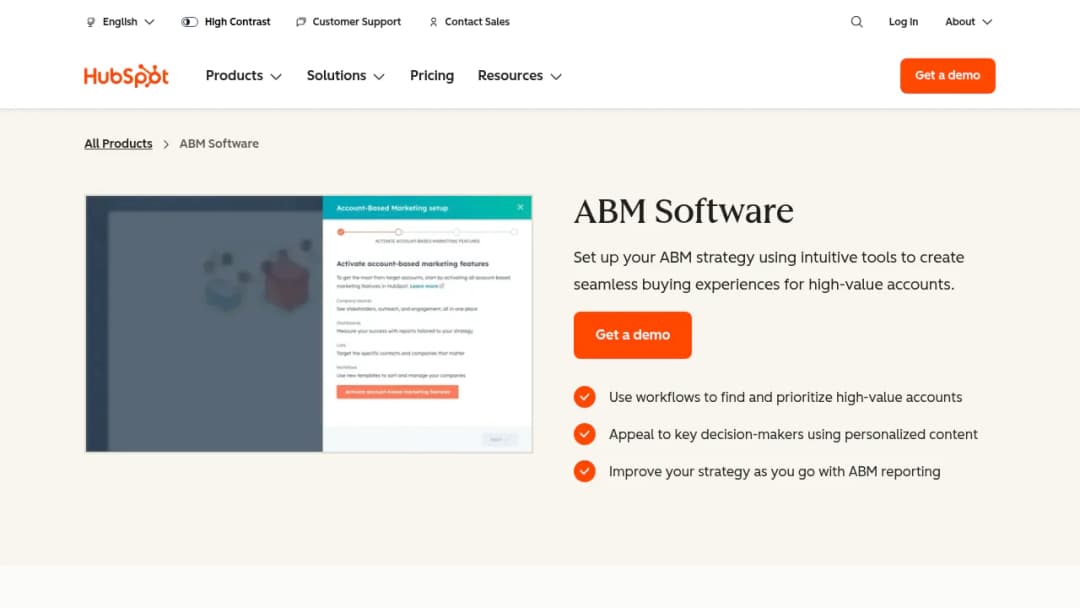Image resolution: width=1080 pixels, height=608 pixels.
Task: Click 'Appeal to key decision-makers' bullet text
Action: coord(793,434)
